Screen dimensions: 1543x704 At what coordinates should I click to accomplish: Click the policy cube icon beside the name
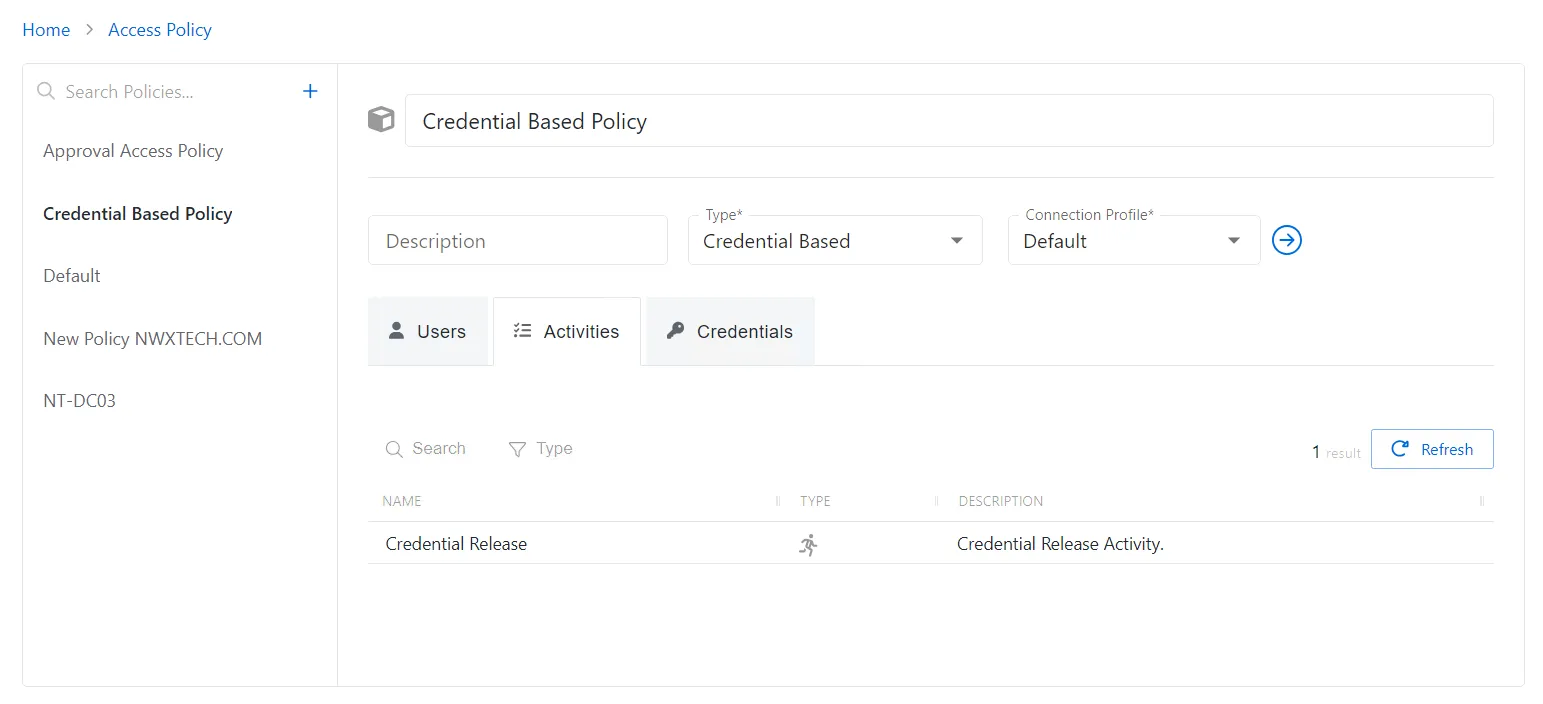(381, 120)
